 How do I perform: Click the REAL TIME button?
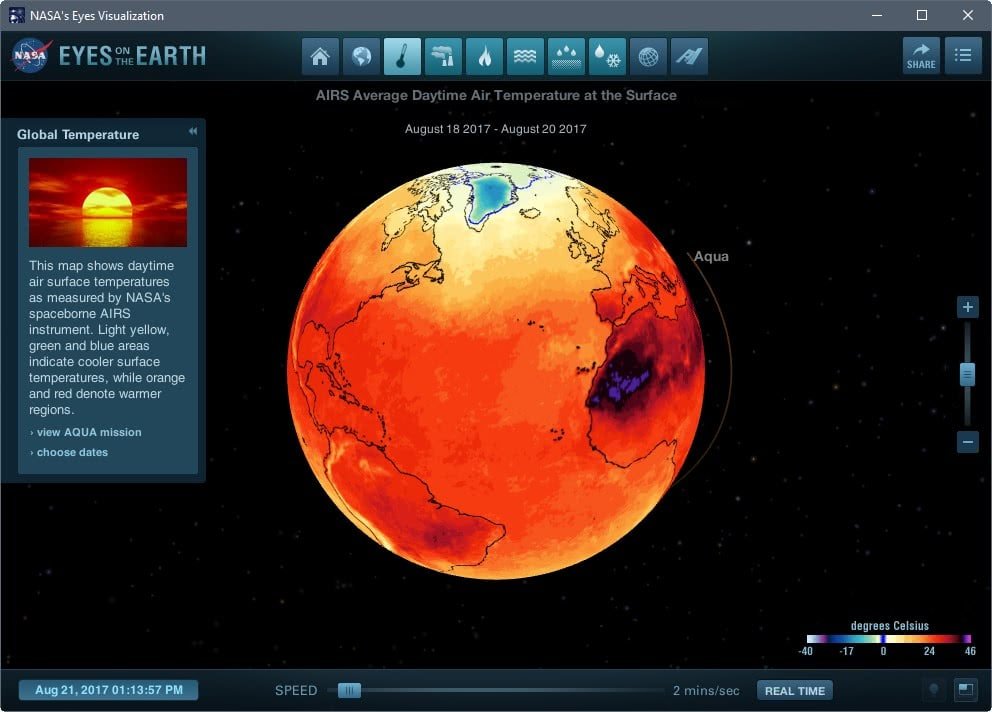[x=795, y=690]
